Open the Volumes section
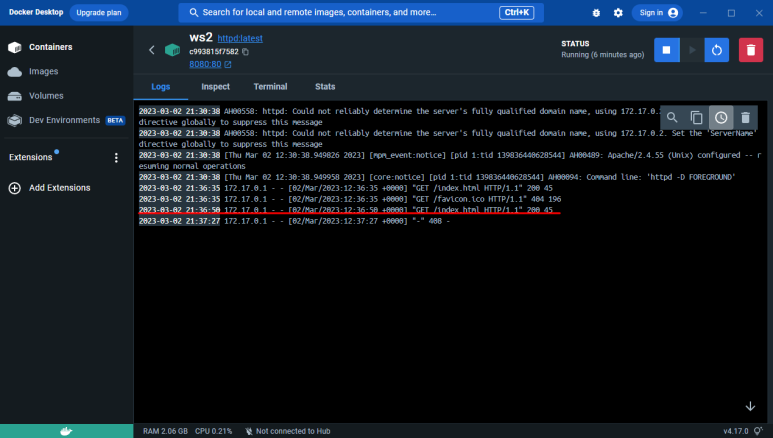The width and height of the screenshot is (773, 438). (46, 96)
